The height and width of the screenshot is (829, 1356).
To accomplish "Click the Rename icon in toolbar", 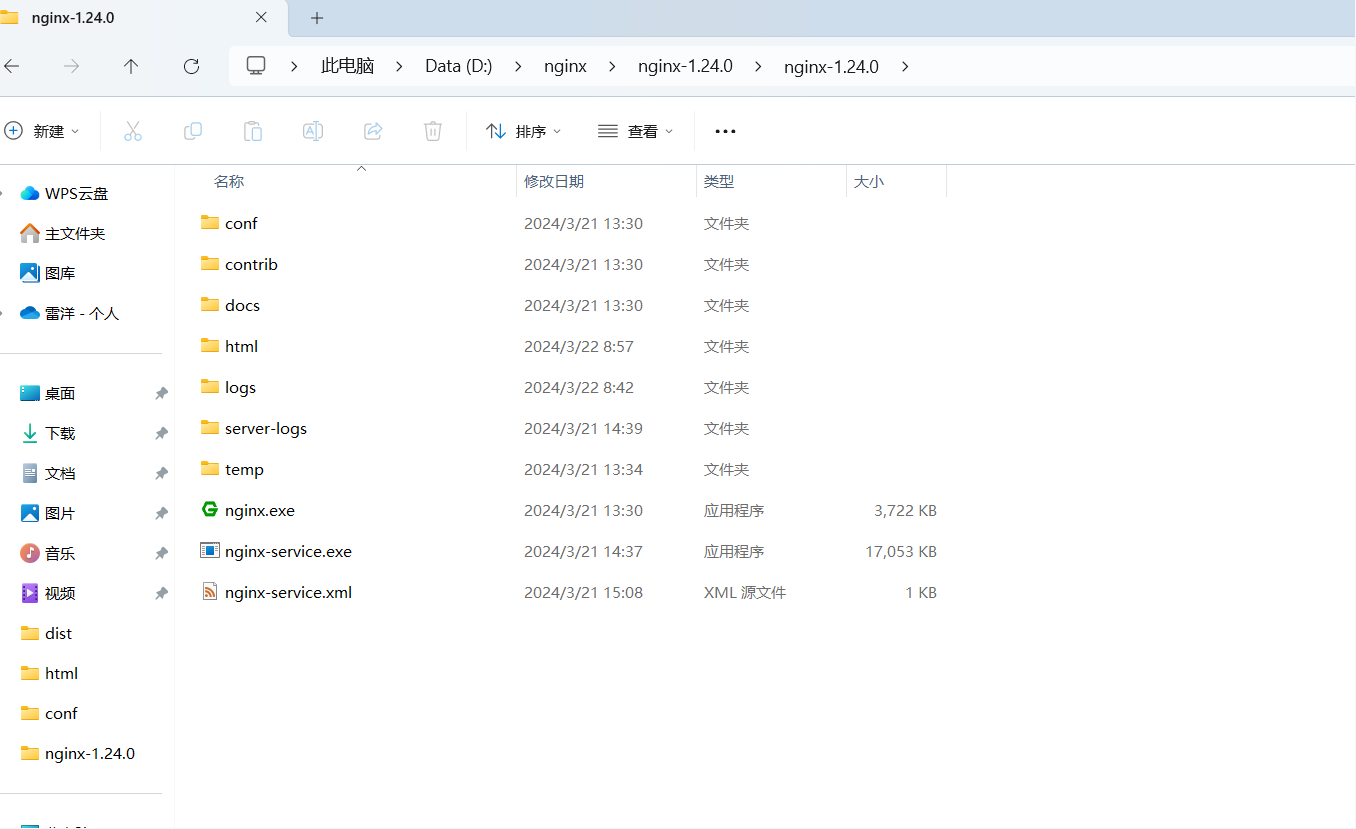I will click(313, 131).
